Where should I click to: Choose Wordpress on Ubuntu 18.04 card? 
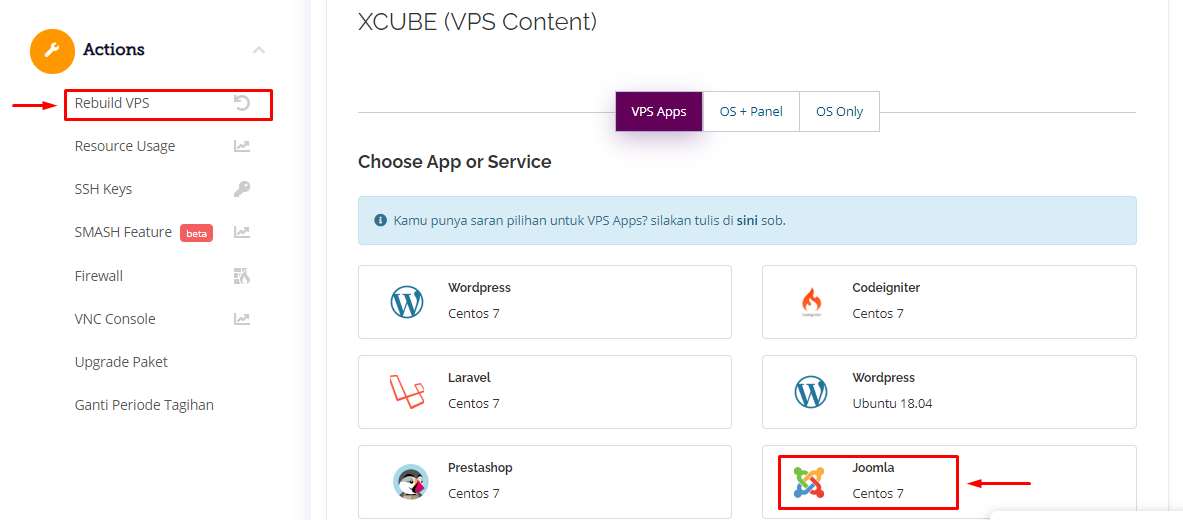[949, 392]
